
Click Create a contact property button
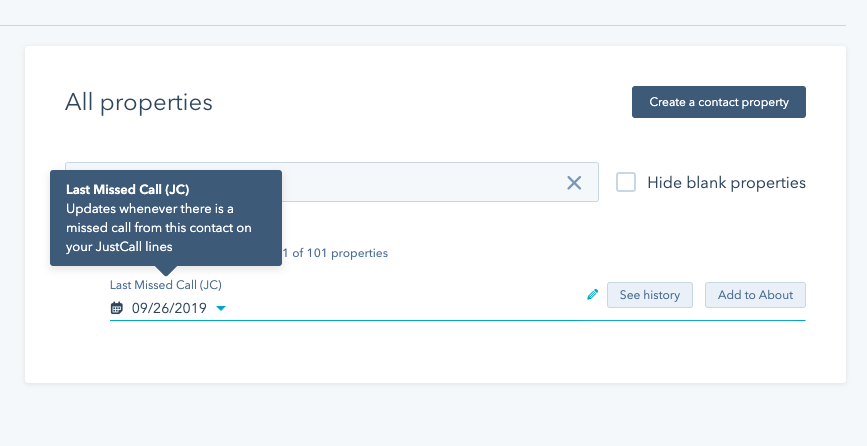[719, 102]
